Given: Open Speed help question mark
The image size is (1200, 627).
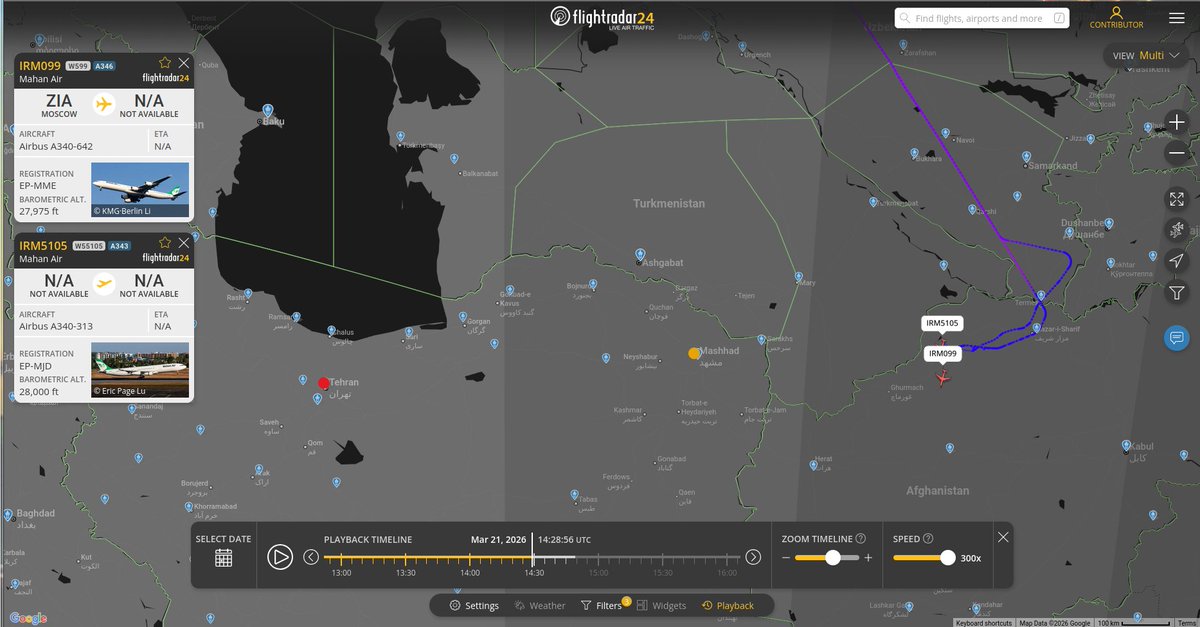Looking at the screenshot, I should point(928,538).
